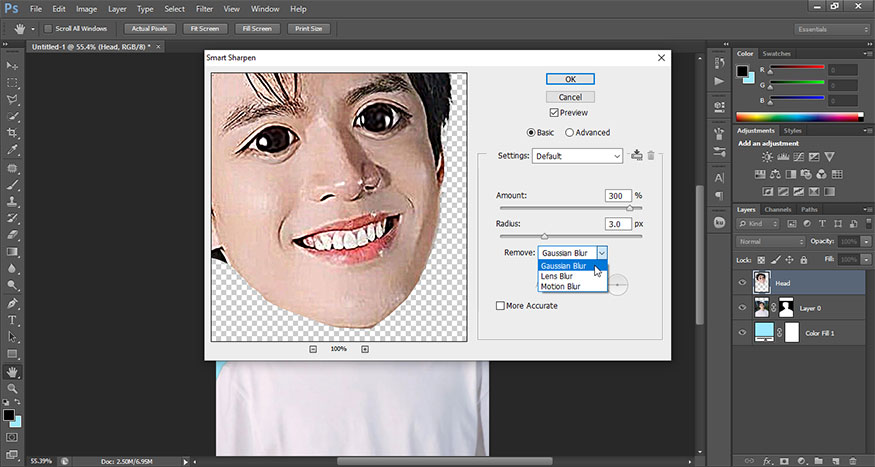Image resolution: width=875 pixels, height=467 pixels.
Task: Select the Type tool in the toolbar
Action: click(12, 321)
